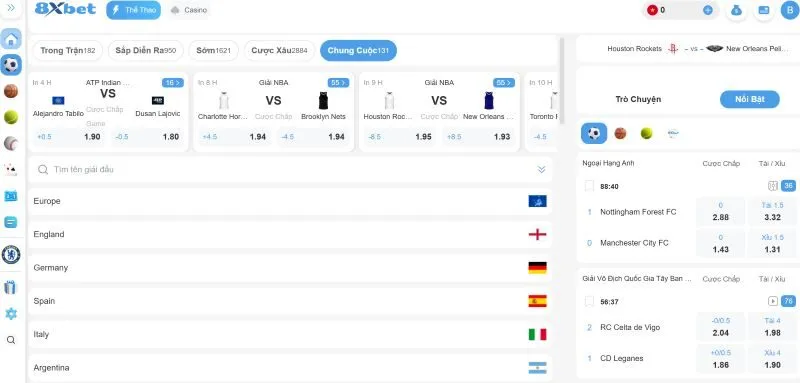Screen dimensions: 800x383
Task: Expand the Italy region row
Action: pyautogui.click(x=290, y=334)
